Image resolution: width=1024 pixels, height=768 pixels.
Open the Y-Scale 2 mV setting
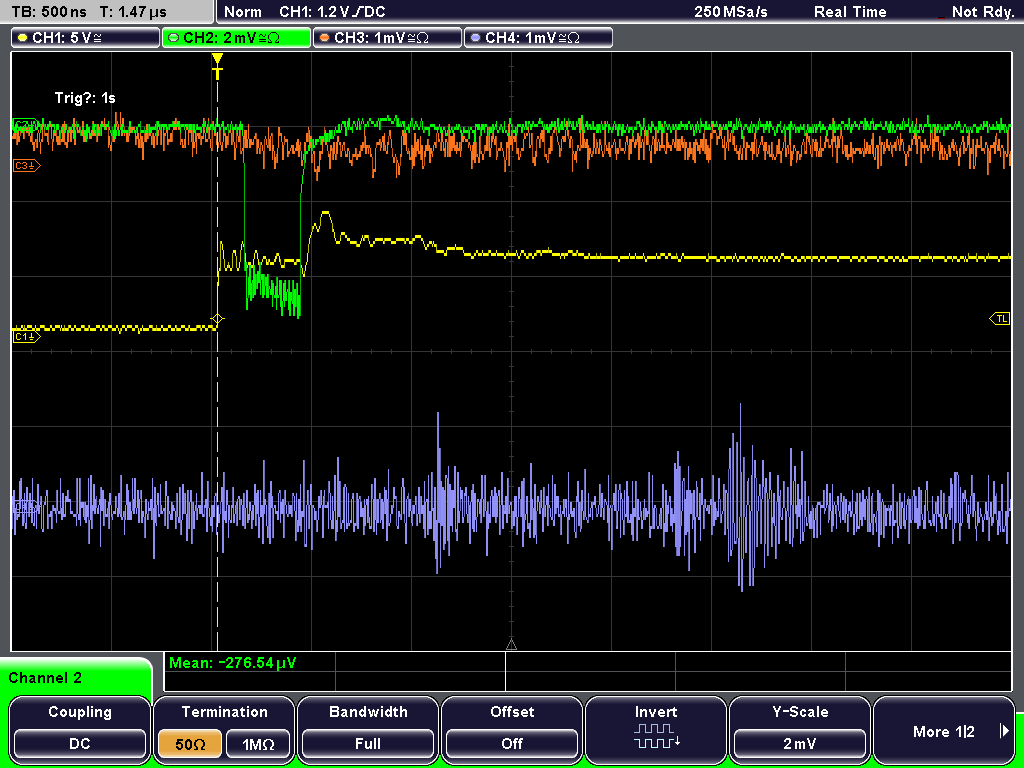click(799, 743)
